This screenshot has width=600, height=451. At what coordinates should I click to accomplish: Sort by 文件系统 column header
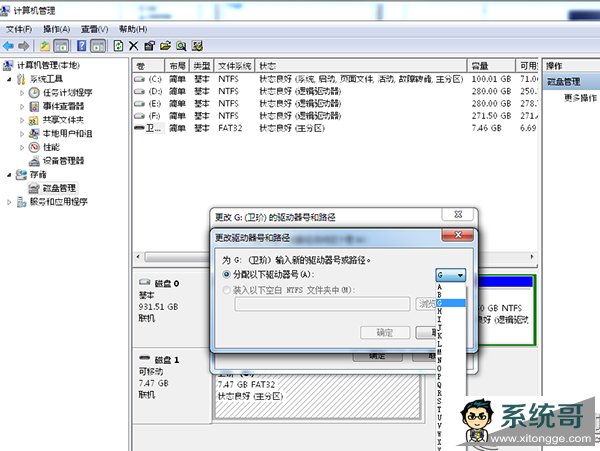234,66
